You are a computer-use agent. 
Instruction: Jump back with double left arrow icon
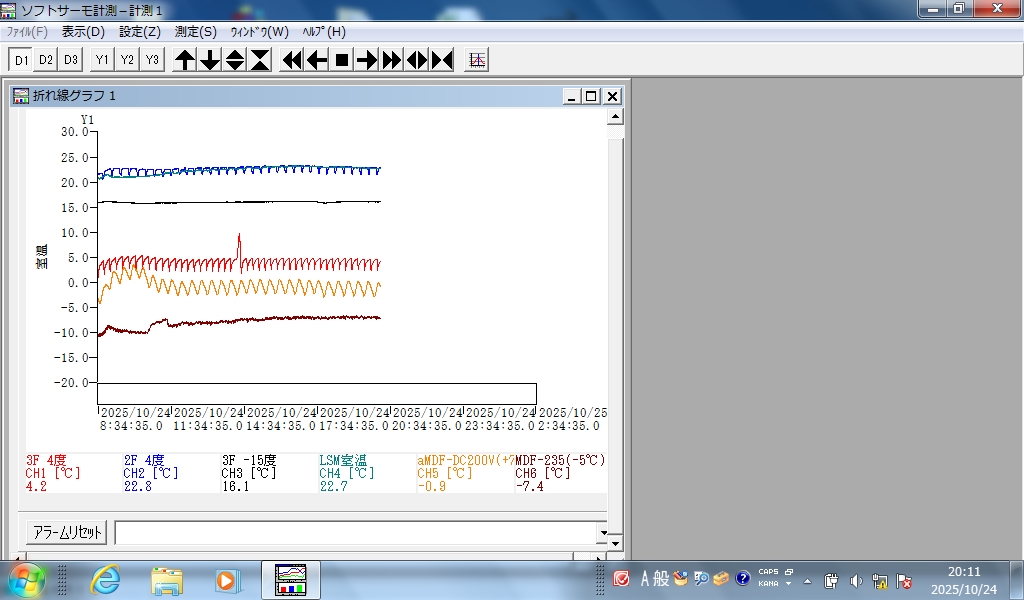[x=292, y=60]
